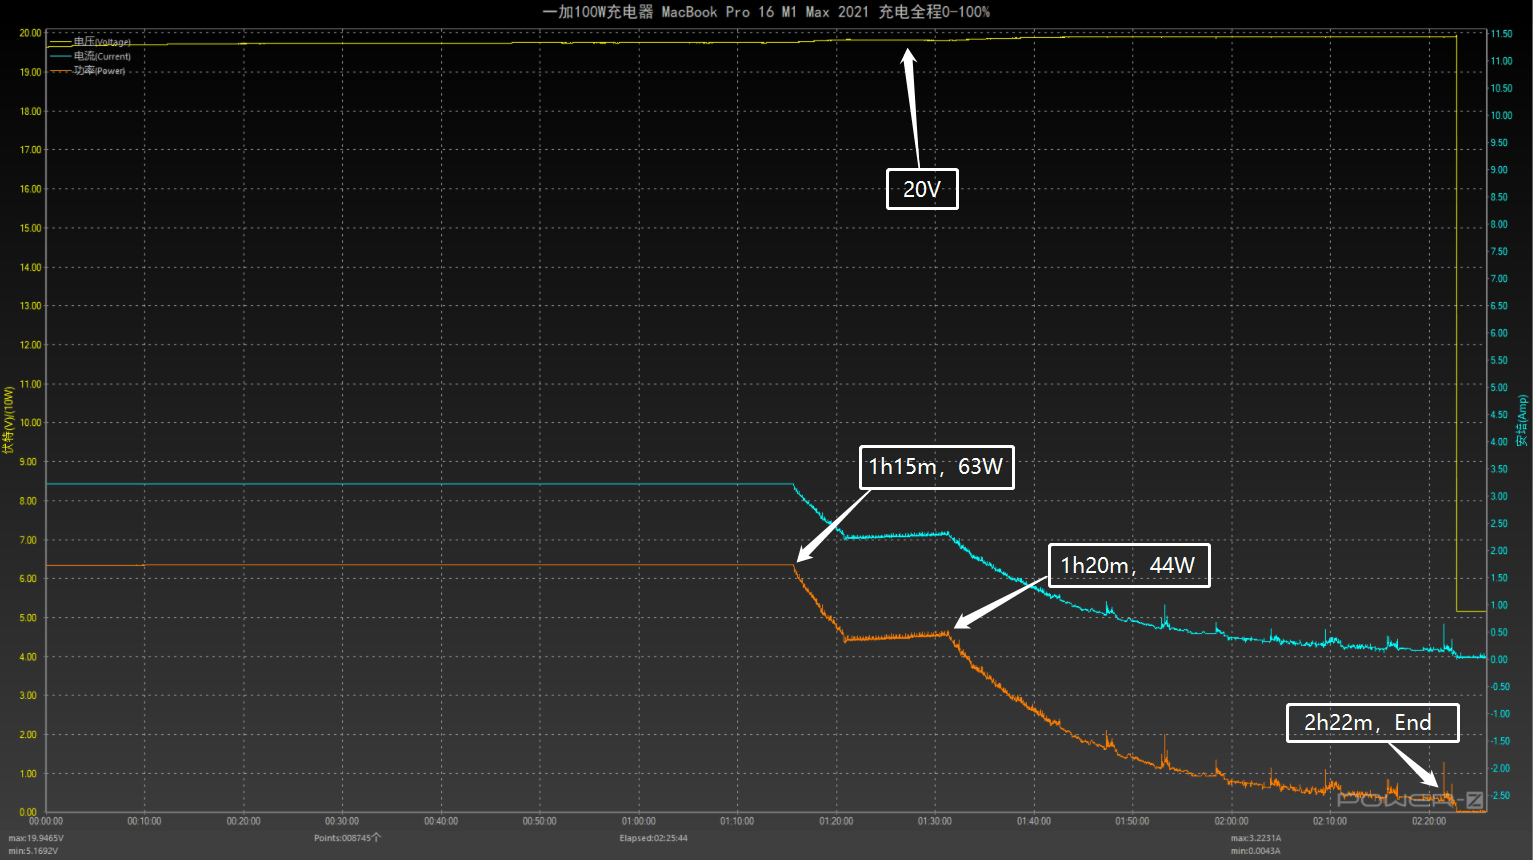The width and height of the screenshot is (1533, 860).
Task: Click the min:0.0043A current readout
Action: point(1255,851)
